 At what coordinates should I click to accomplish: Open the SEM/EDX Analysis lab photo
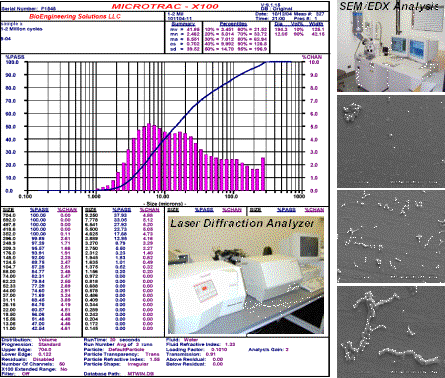[x=391, y=46]
